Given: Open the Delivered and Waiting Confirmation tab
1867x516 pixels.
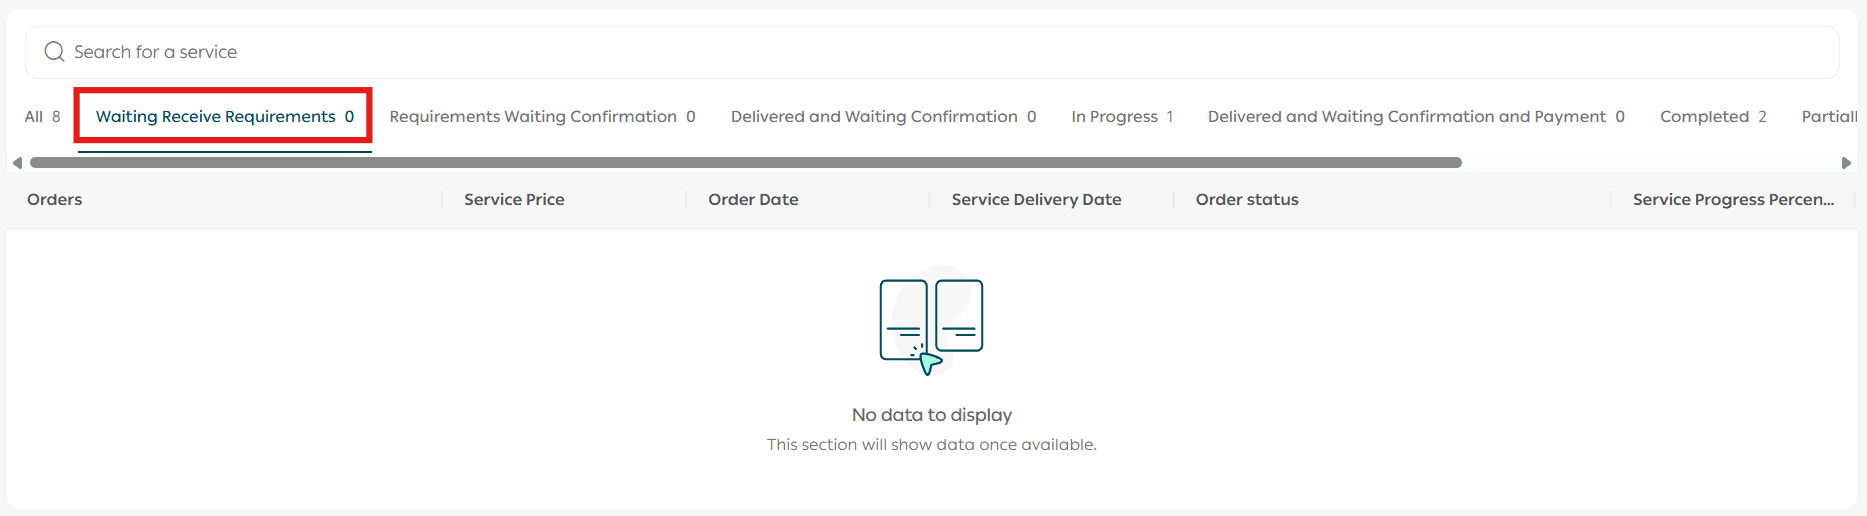Looking at the screenshot, I should click(883, 117).
